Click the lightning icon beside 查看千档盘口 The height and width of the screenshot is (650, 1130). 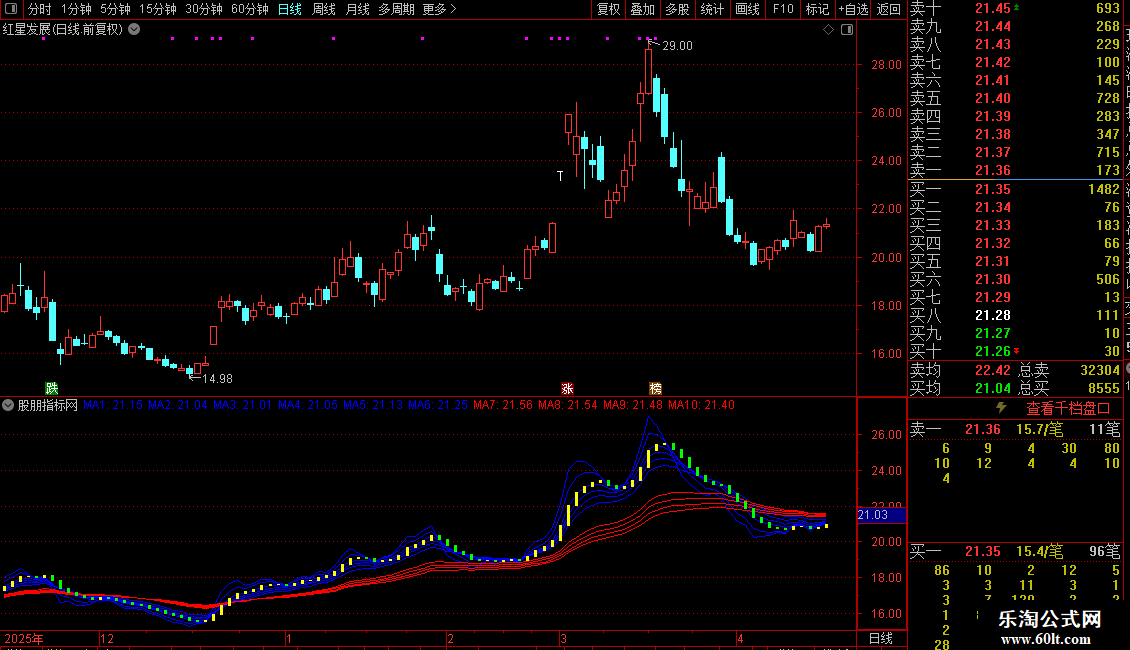click(x=1001, y=408)
